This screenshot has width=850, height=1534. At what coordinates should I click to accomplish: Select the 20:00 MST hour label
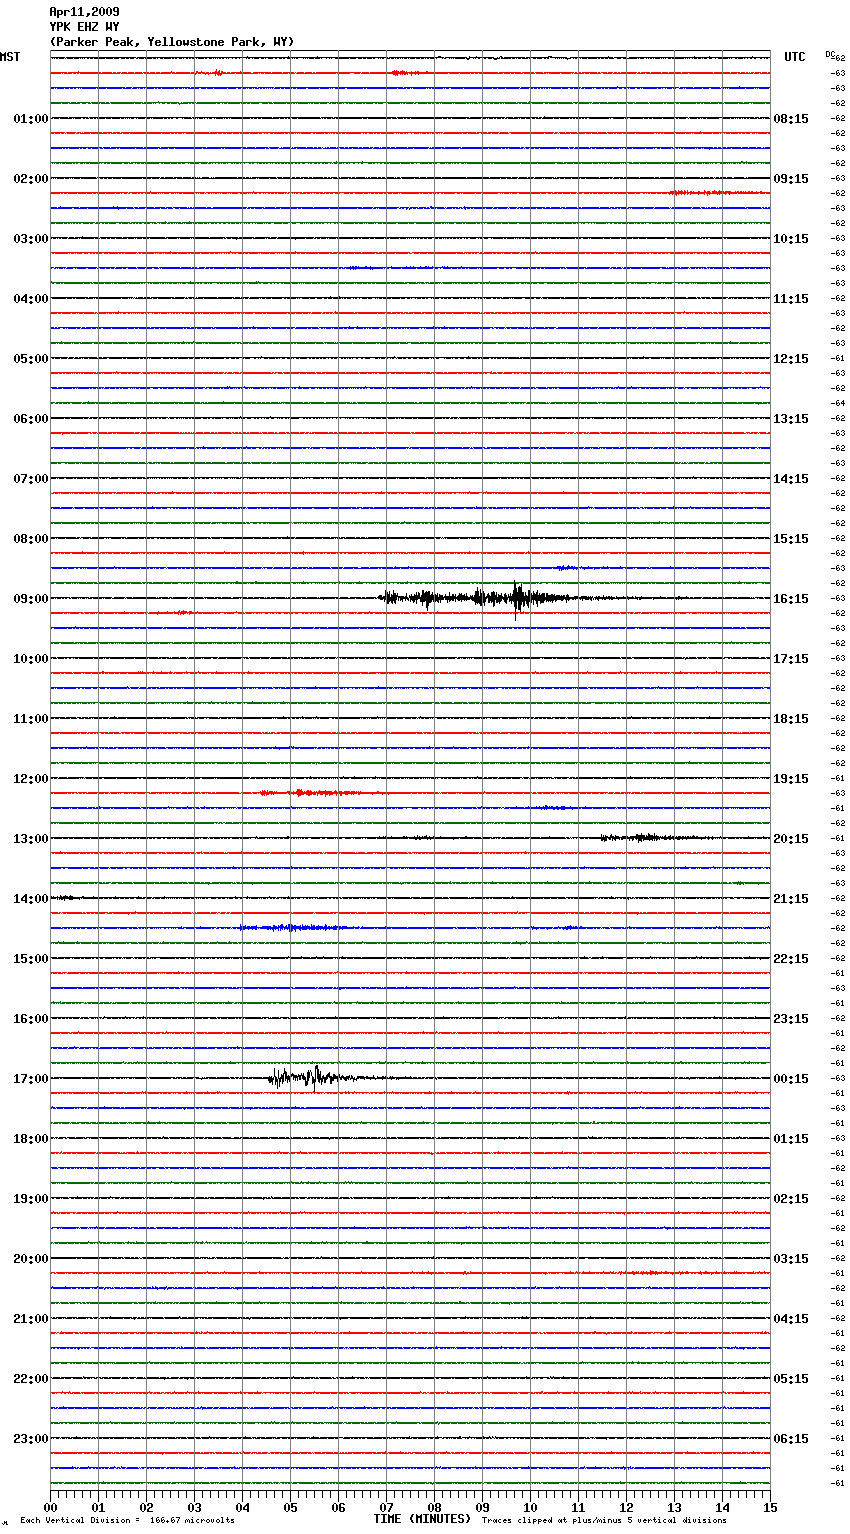(31, 1259)
